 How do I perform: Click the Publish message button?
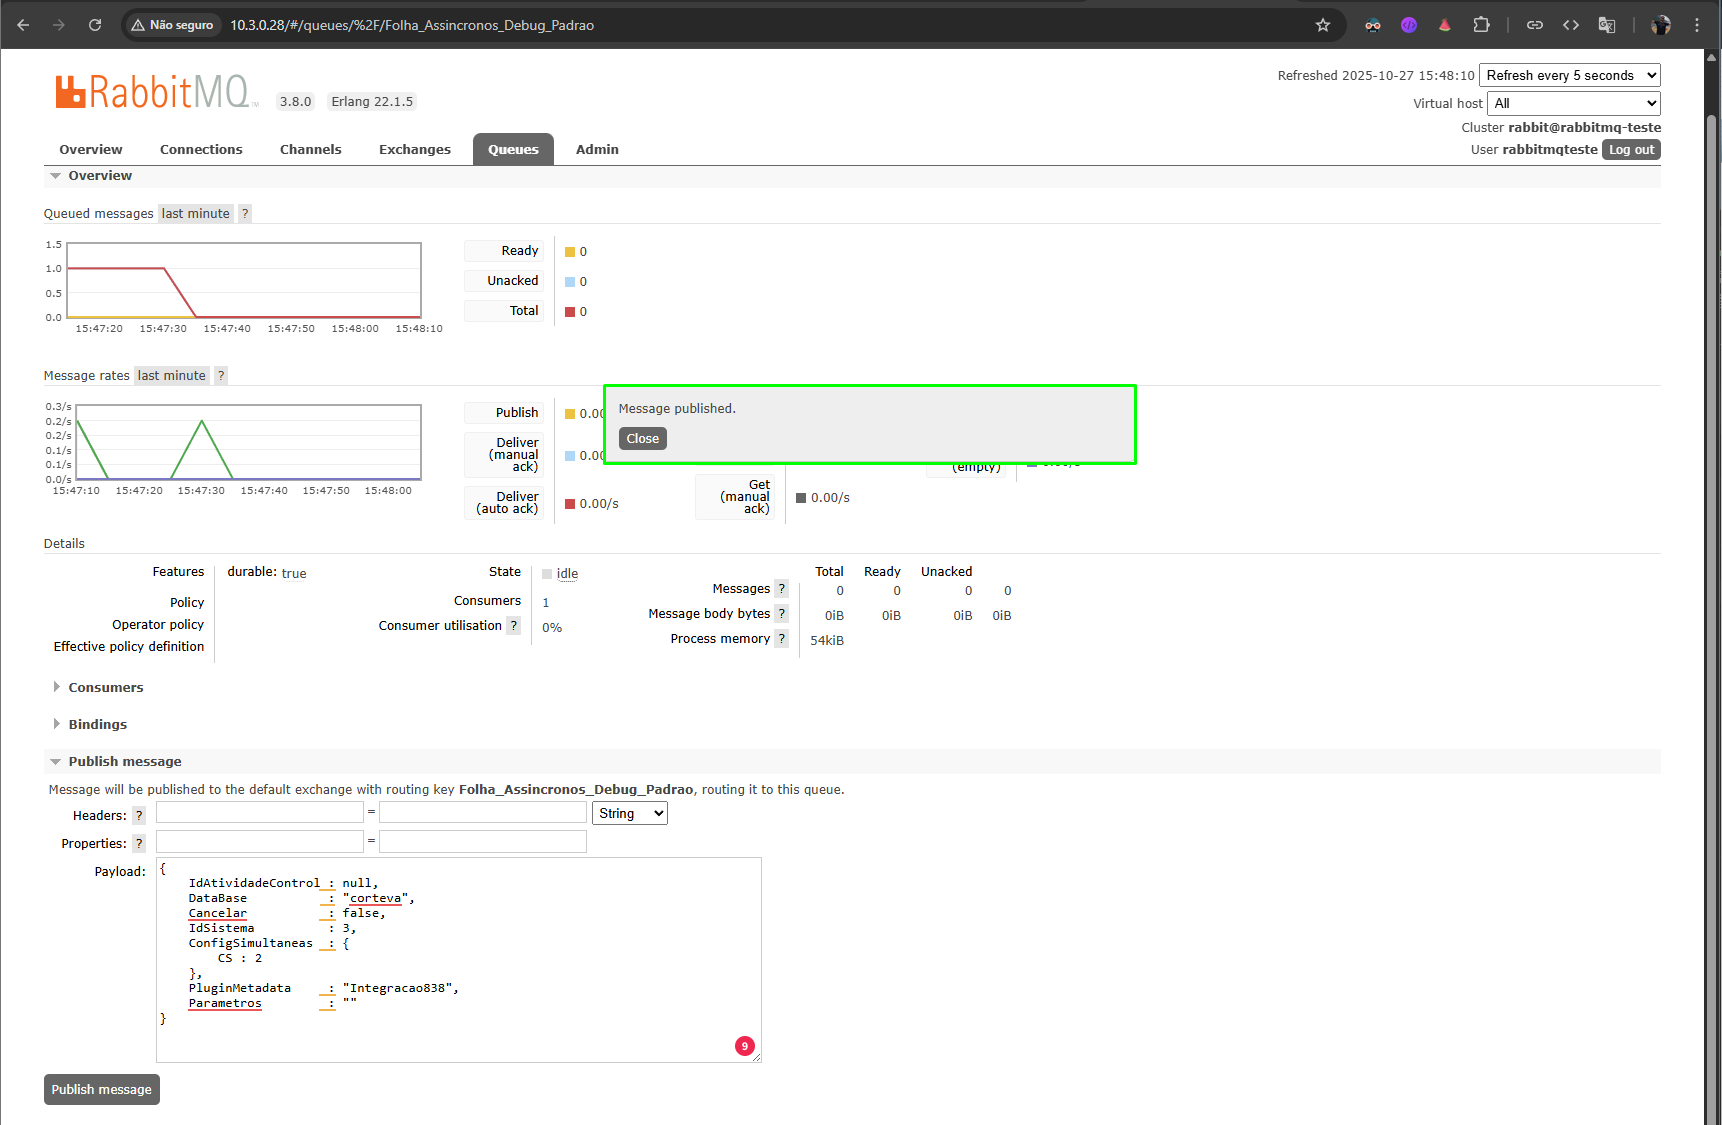click(102, 1090)
